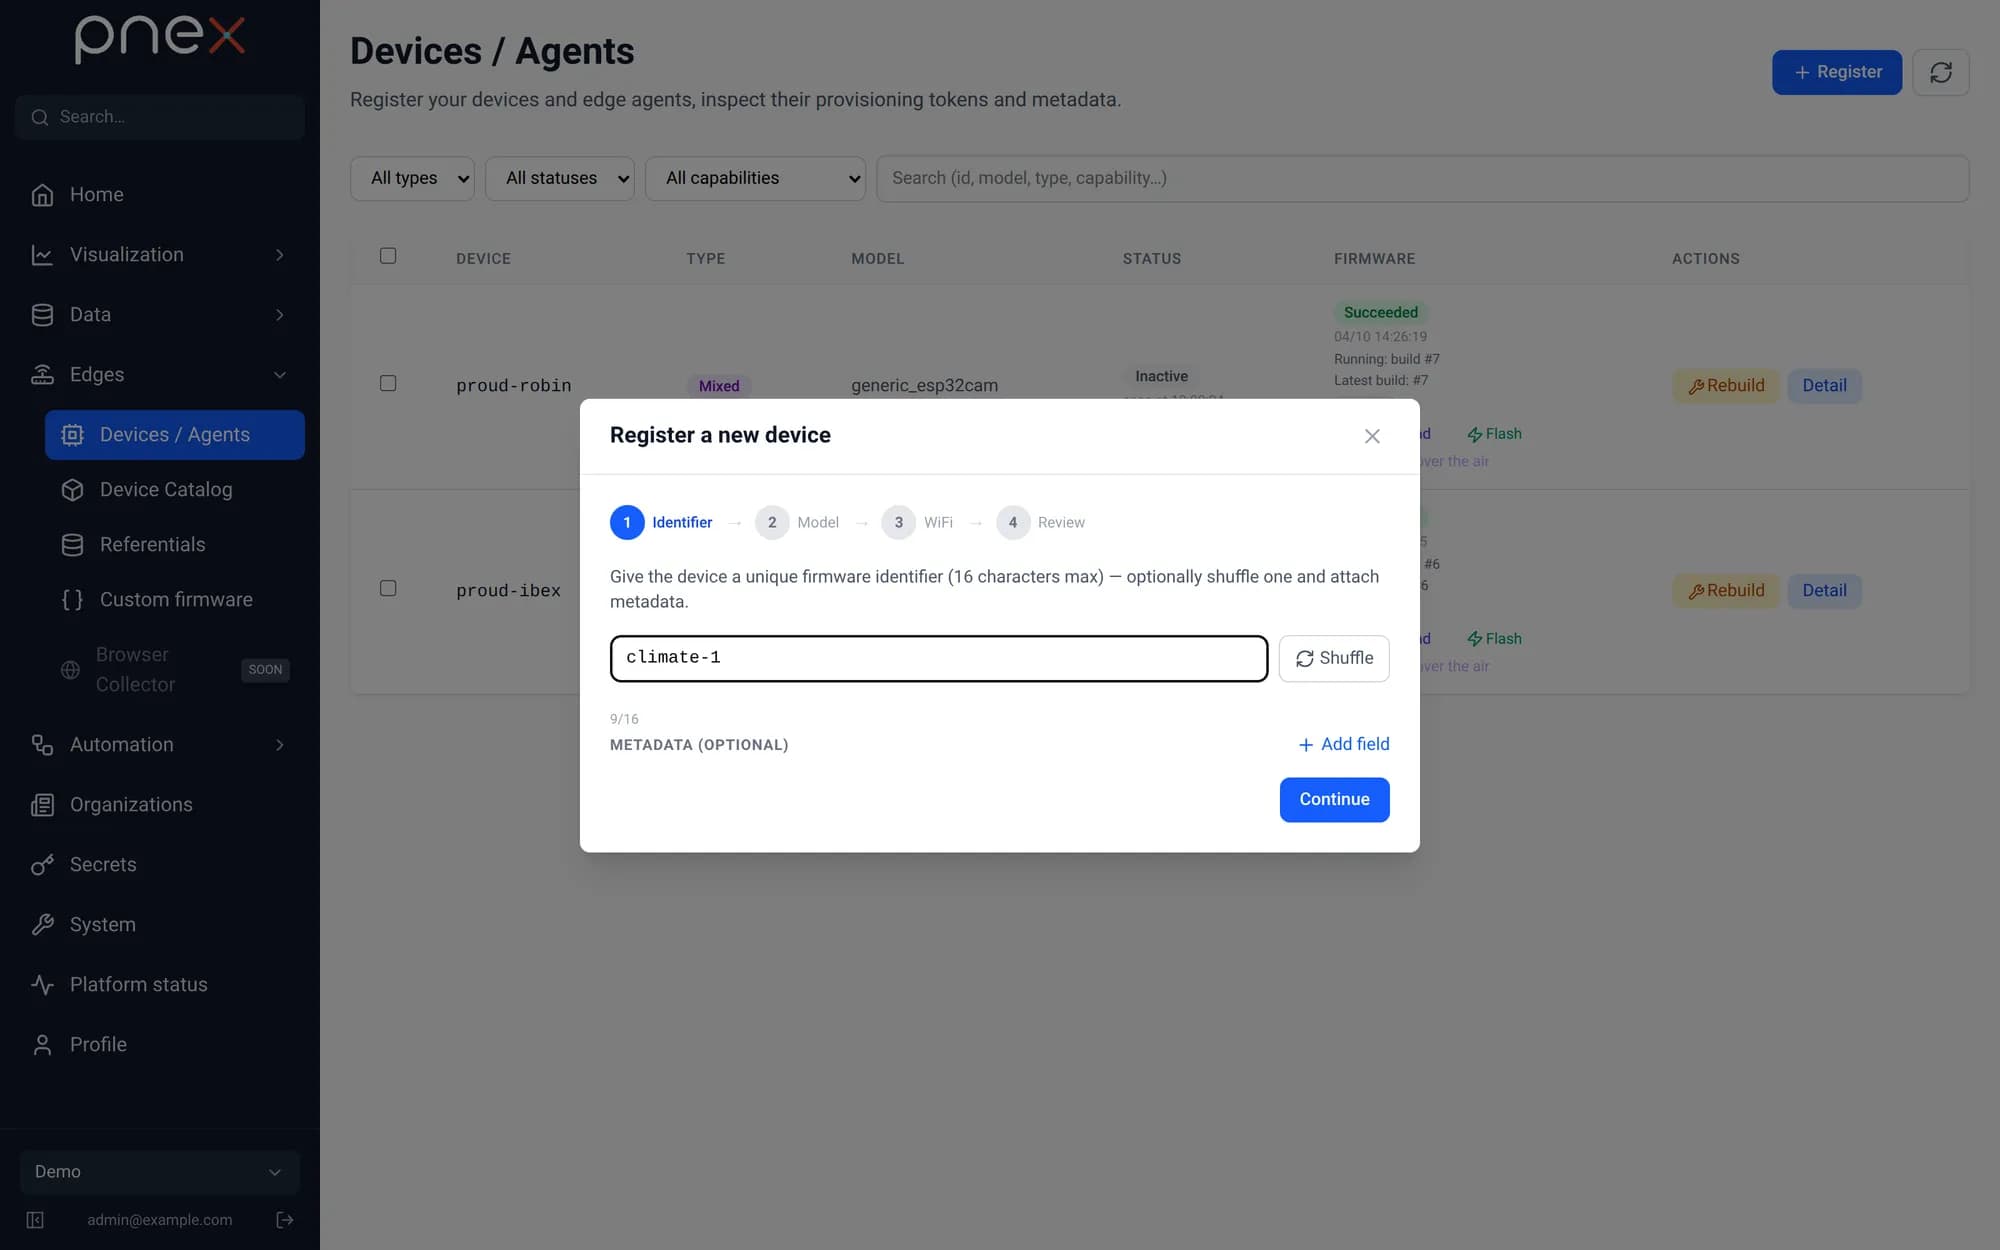Click the sidebar Search box
Image resolution: width=2000 pixels, height=1250 pixels.
click(160, 117)
